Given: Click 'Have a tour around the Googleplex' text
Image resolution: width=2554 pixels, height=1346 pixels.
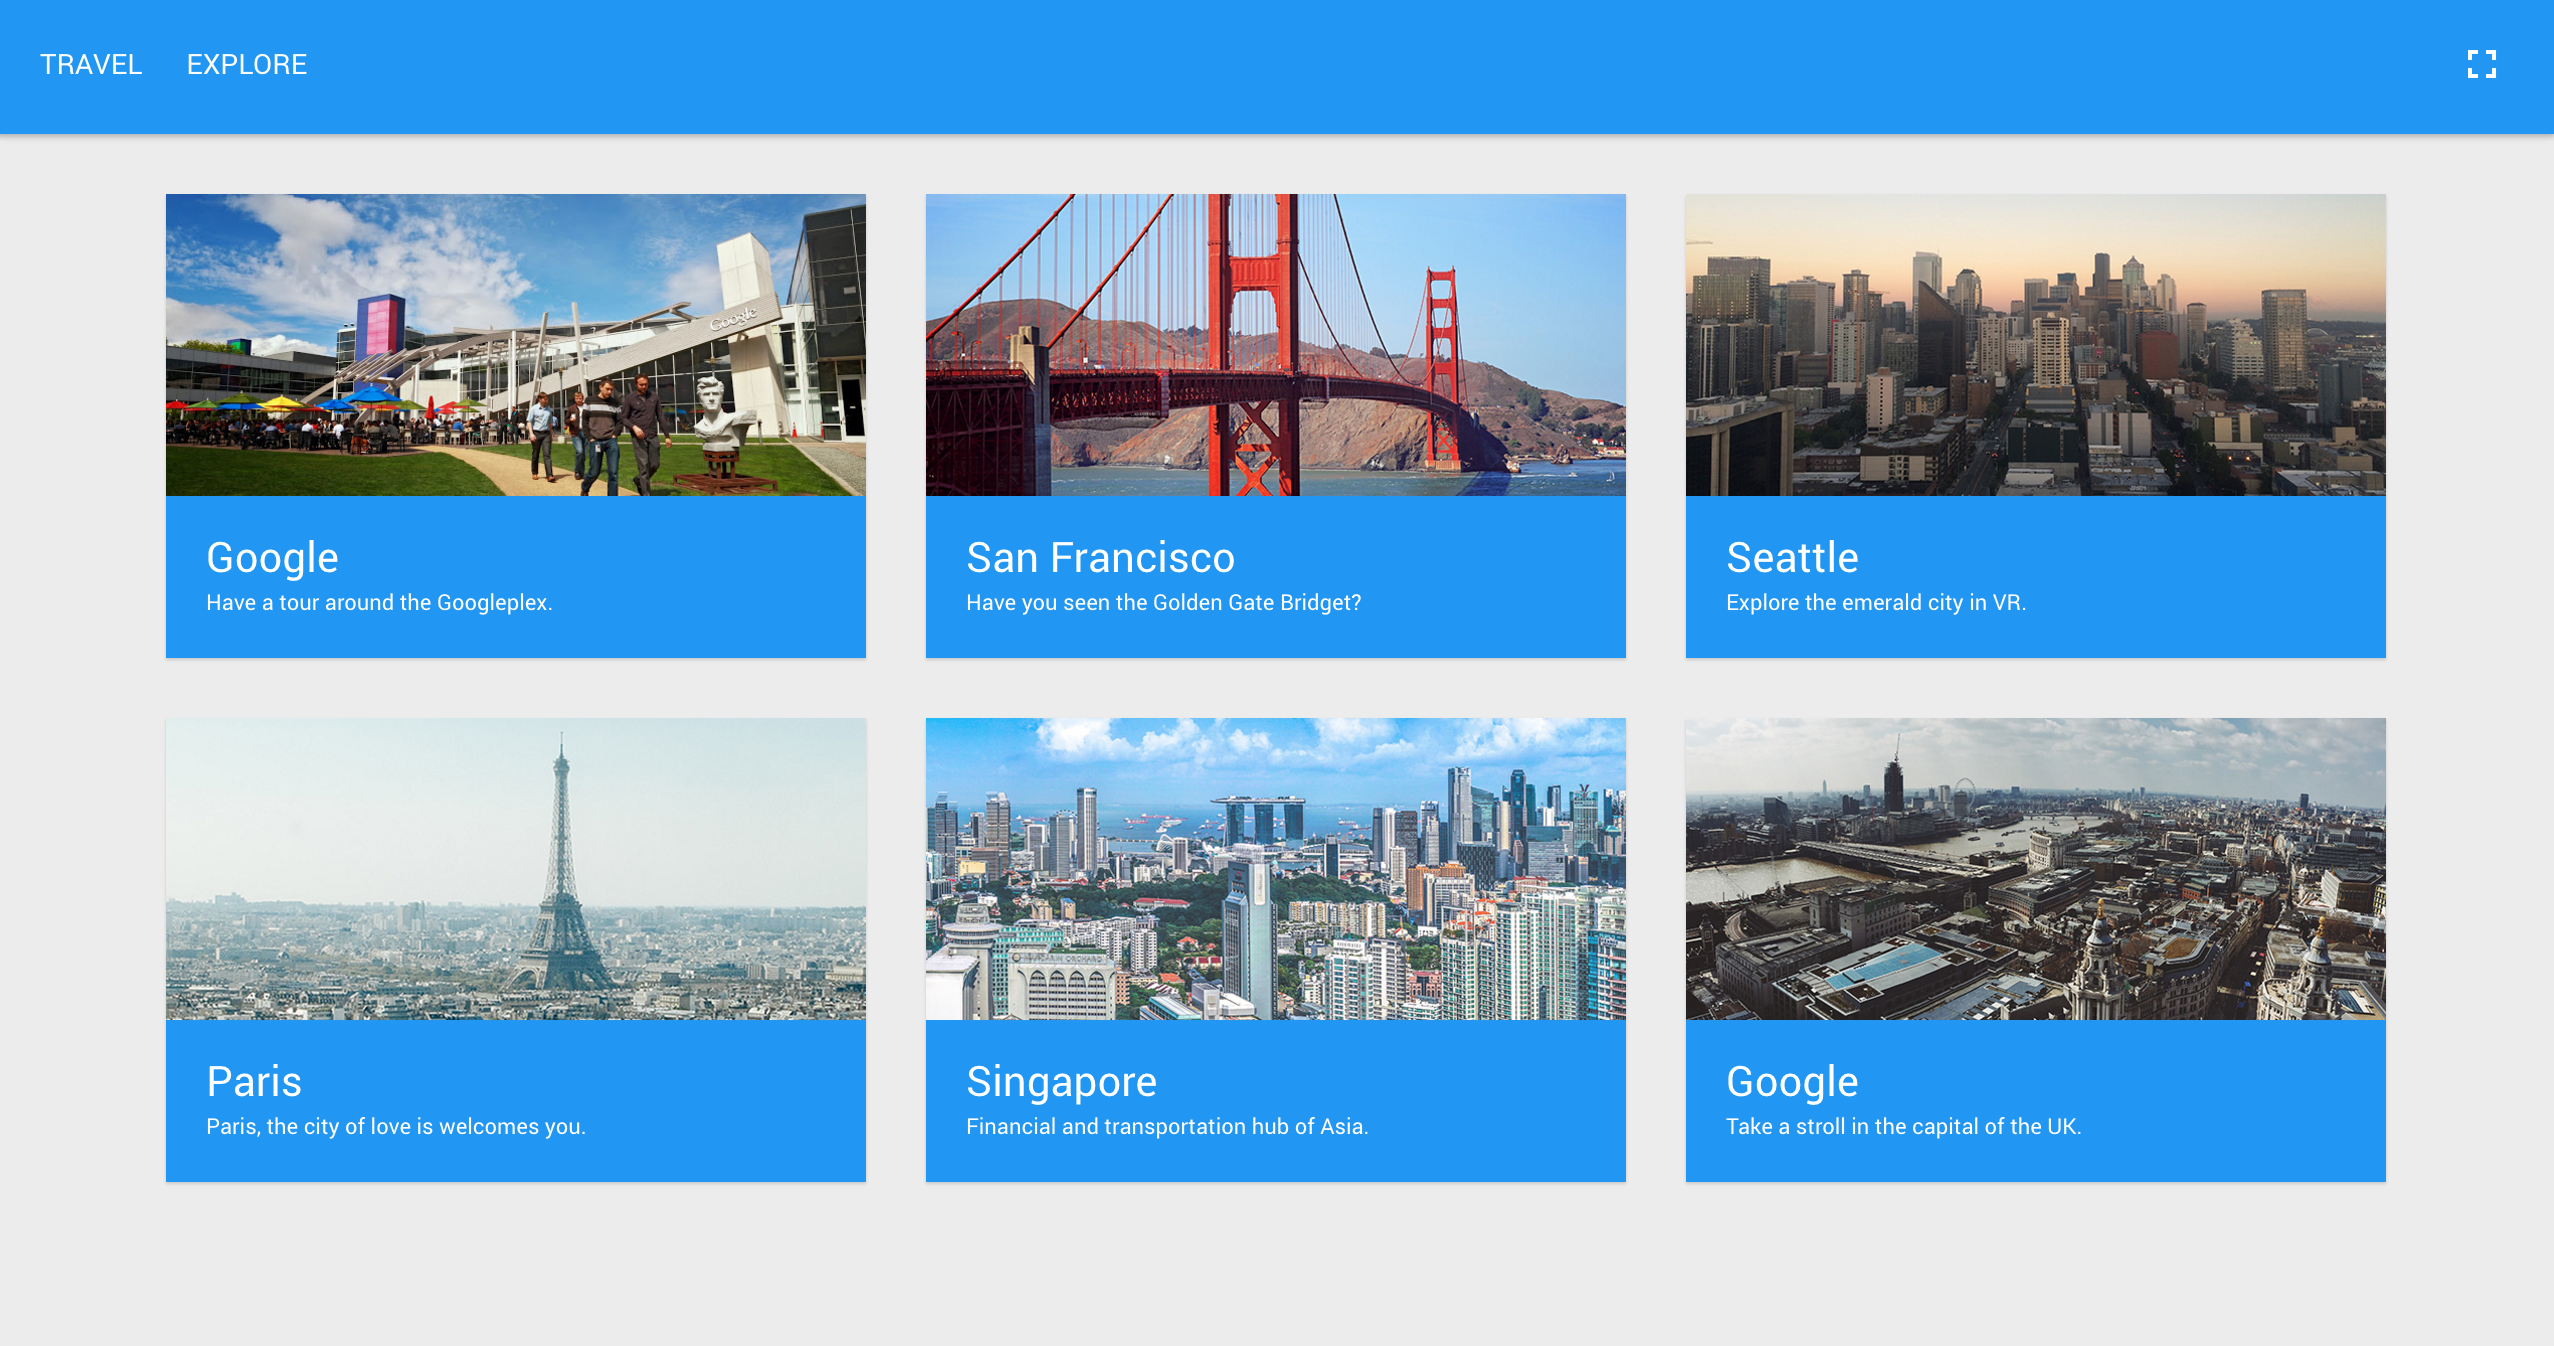Looking at the screenshot, I should click(x=379, y=603).
